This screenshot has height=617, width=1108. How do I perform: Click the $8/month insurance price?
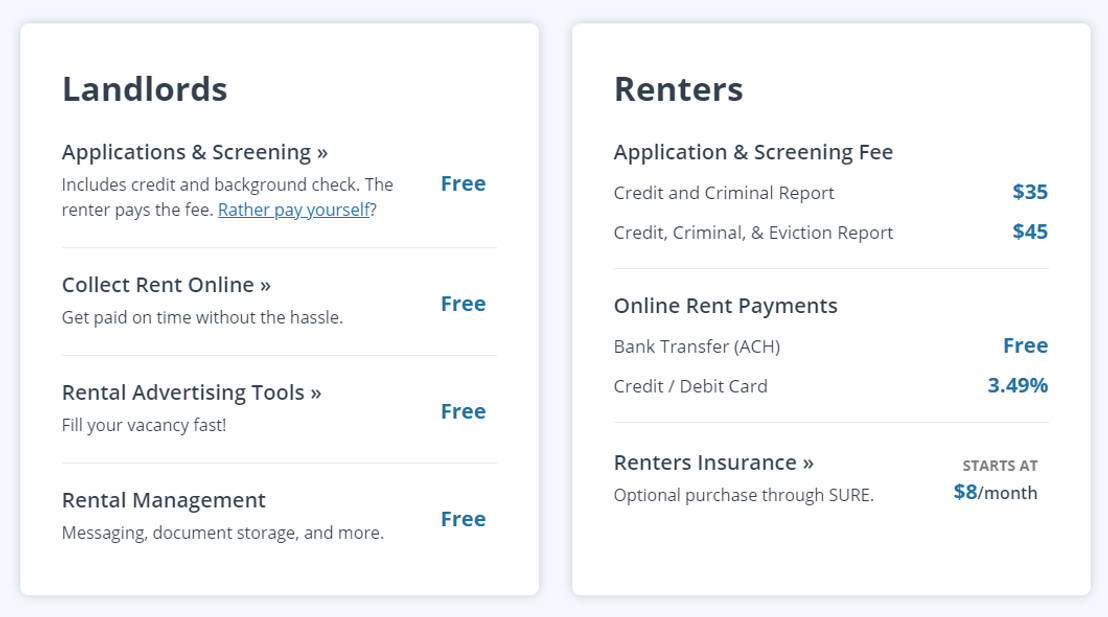[999, 492]
